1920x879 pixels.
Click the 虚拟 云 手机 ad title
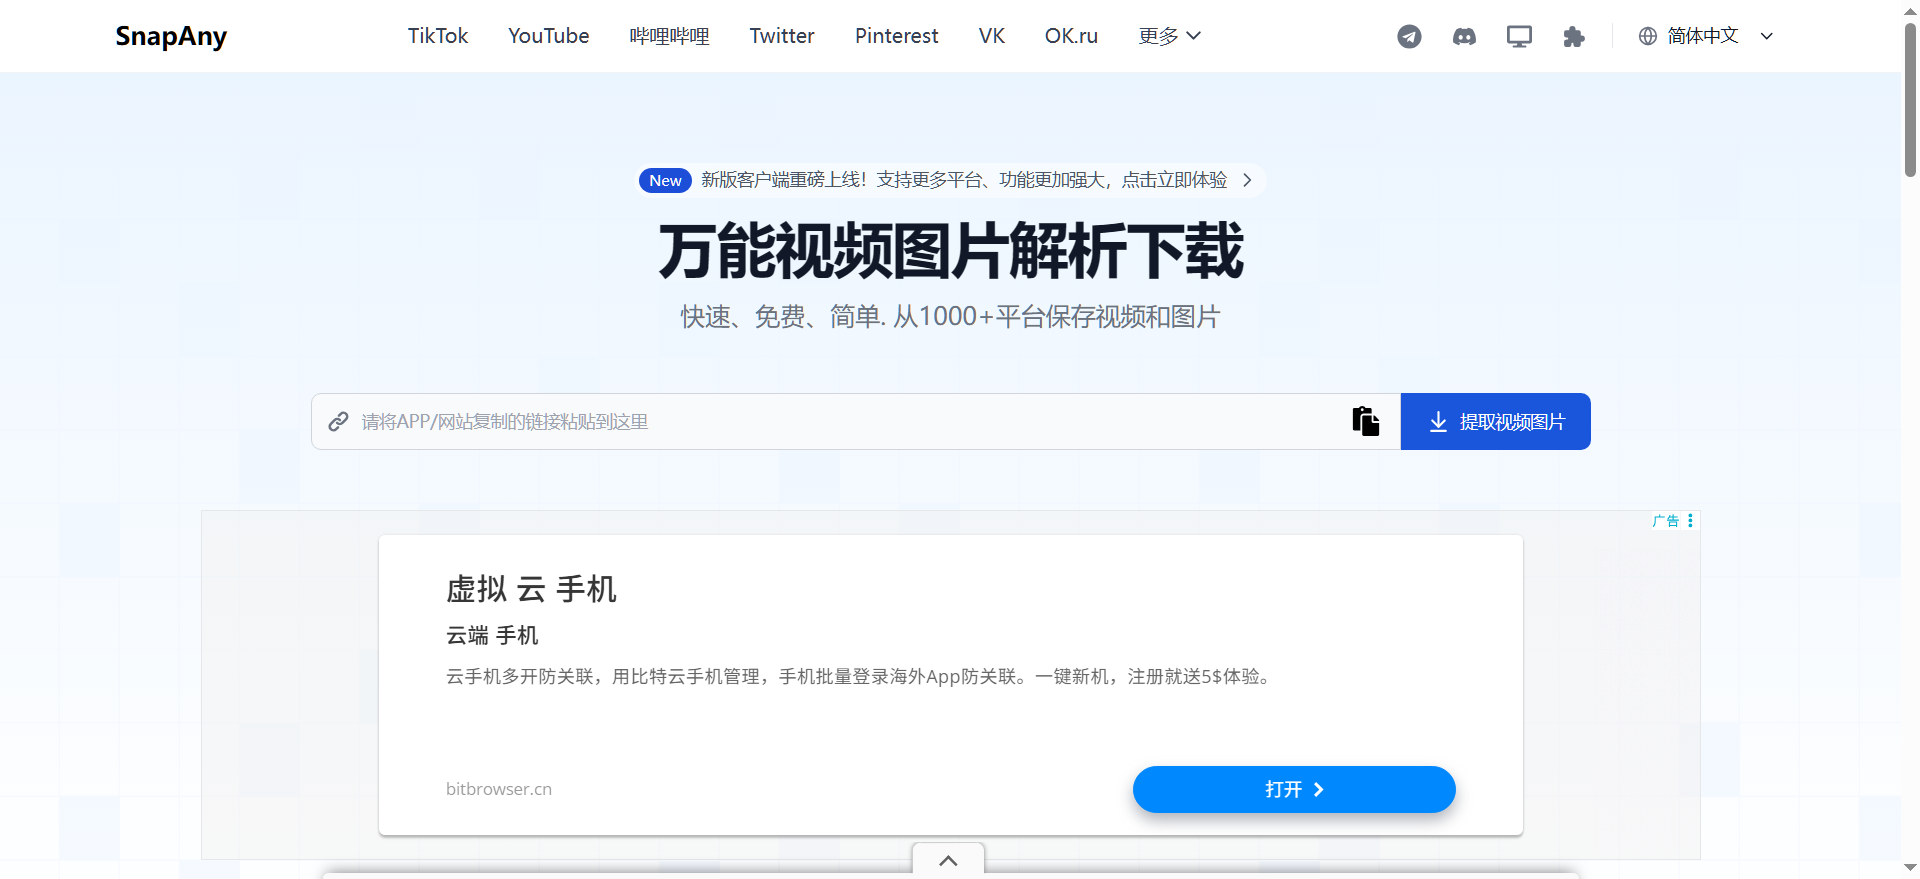531,589
